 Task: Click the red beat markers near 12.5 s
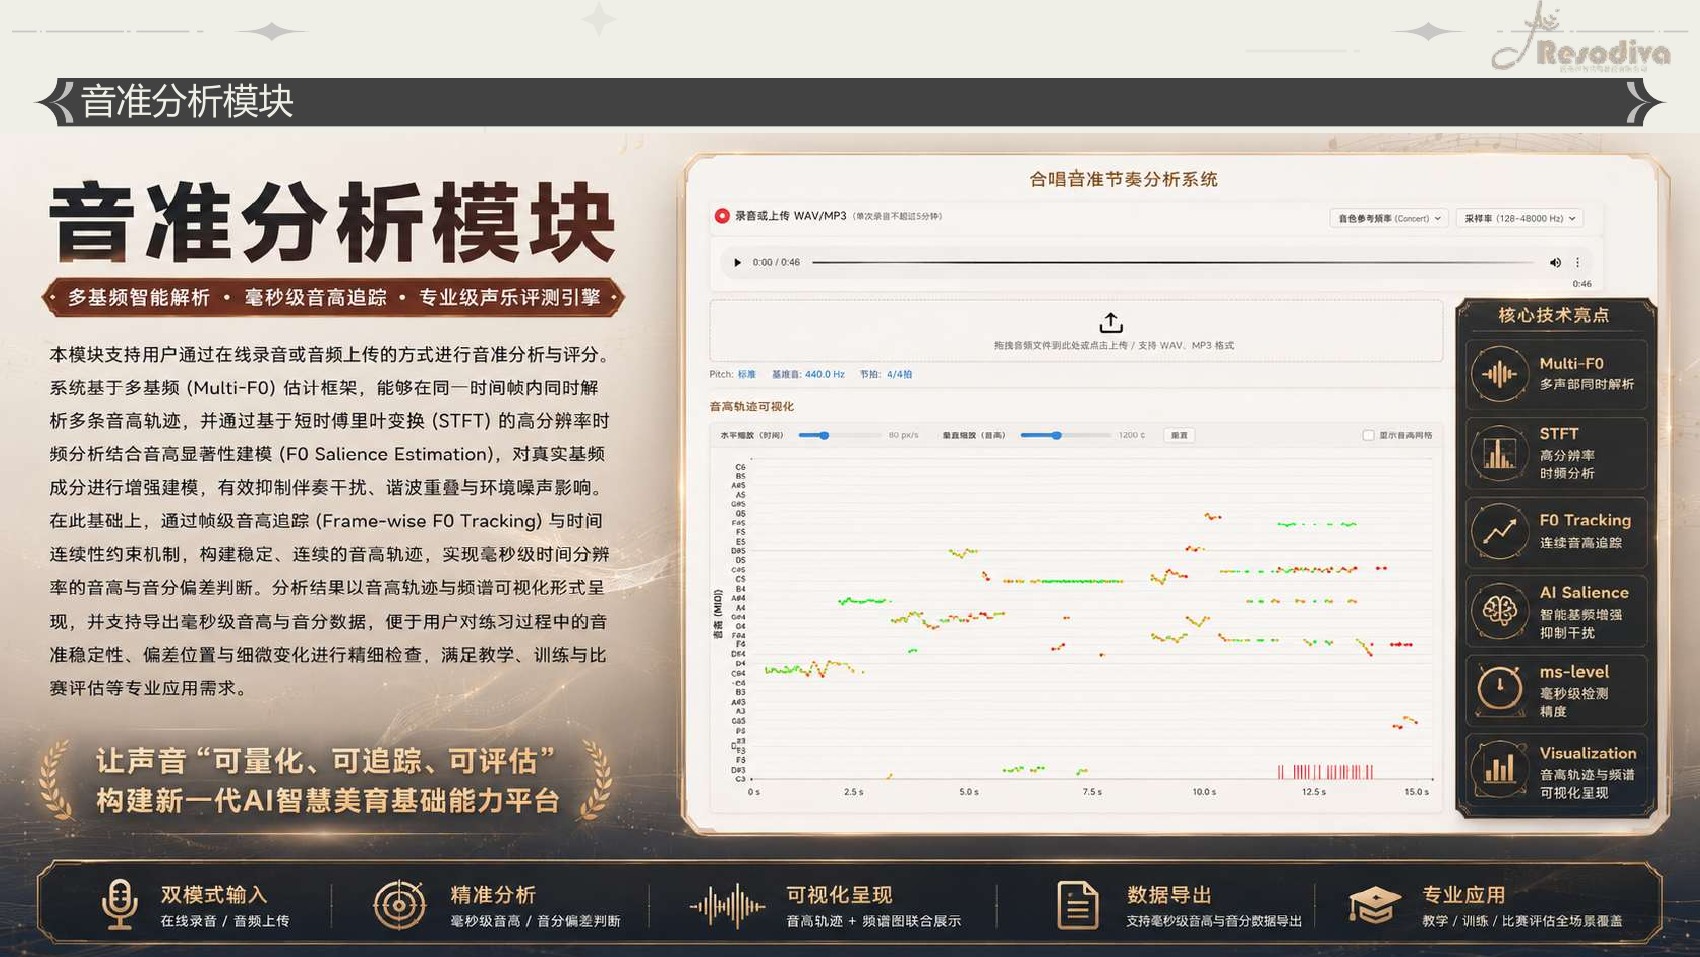(1325, 771)
